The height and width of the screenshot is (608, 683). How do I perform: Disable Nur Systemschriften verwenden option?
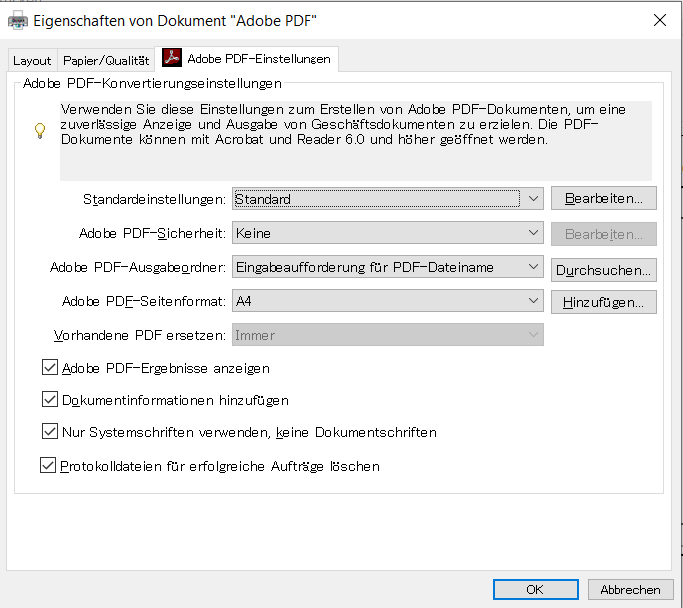[50, 432]
